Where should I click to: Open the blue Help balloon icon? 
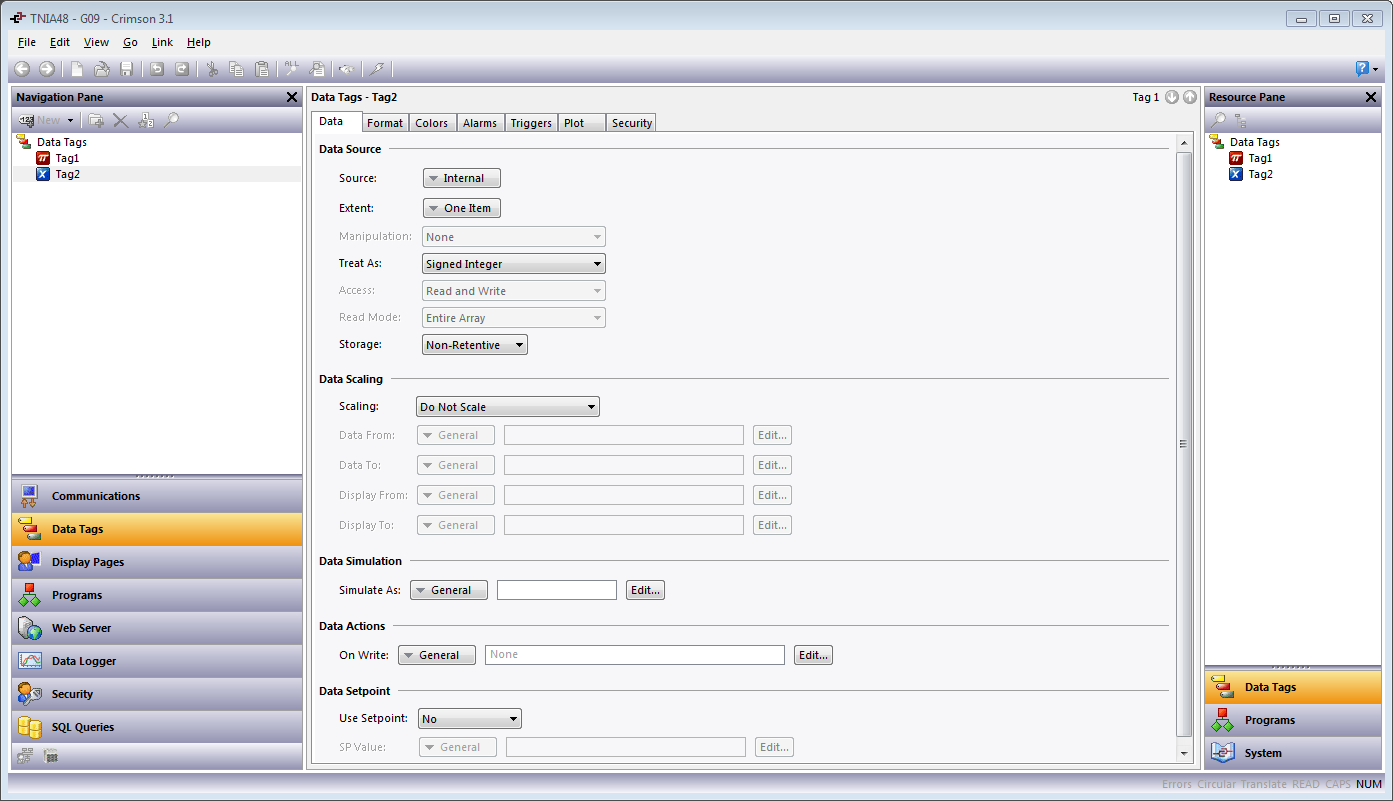1362,69
